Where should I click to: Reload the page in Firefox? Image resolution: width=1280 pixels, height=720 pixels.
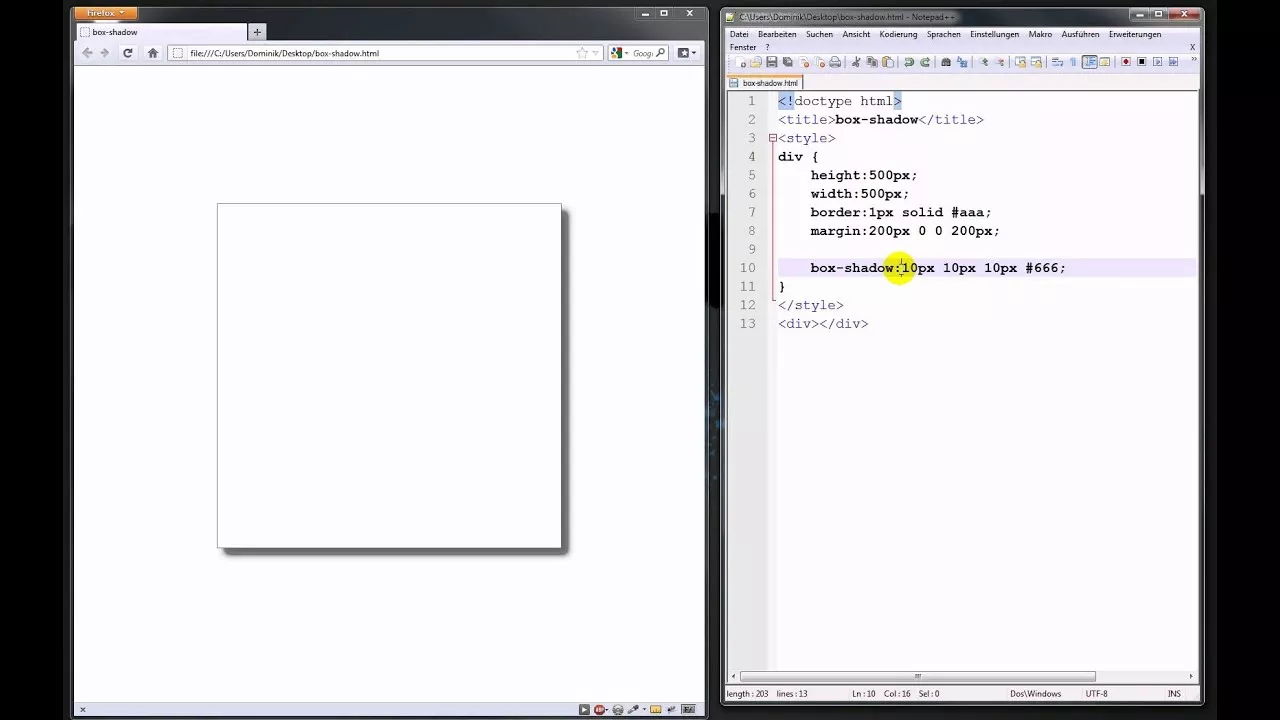click(128, 53)
